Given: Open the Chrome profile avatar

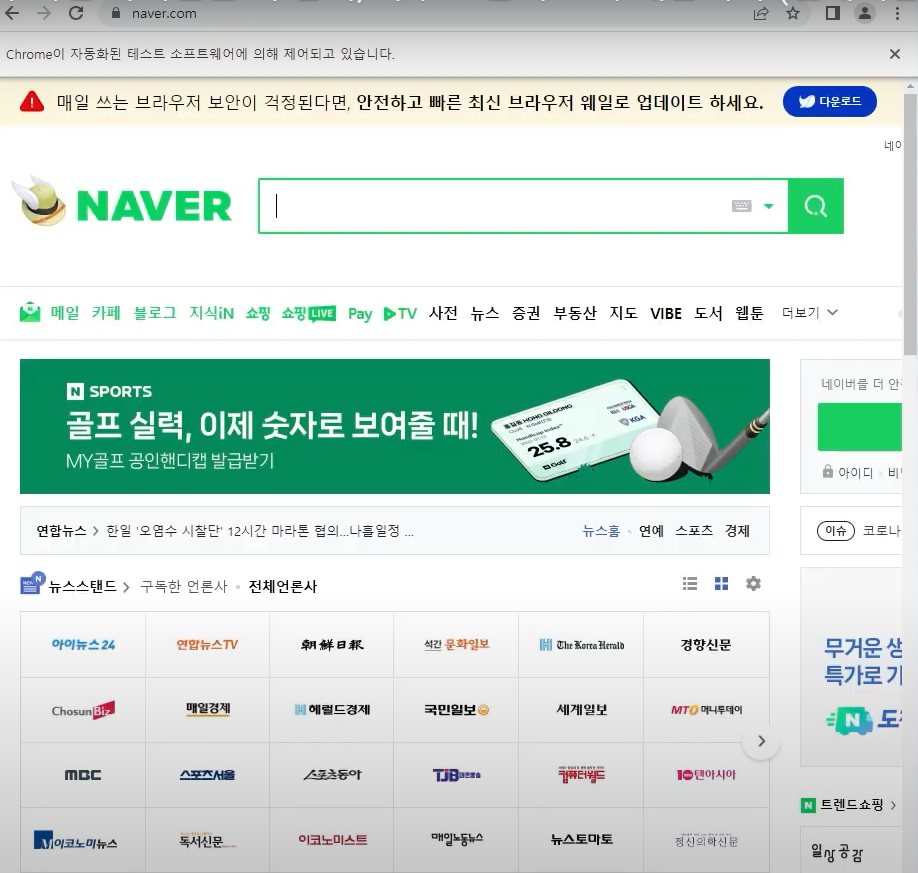Looking at the screenshot, I should point(865,13).
